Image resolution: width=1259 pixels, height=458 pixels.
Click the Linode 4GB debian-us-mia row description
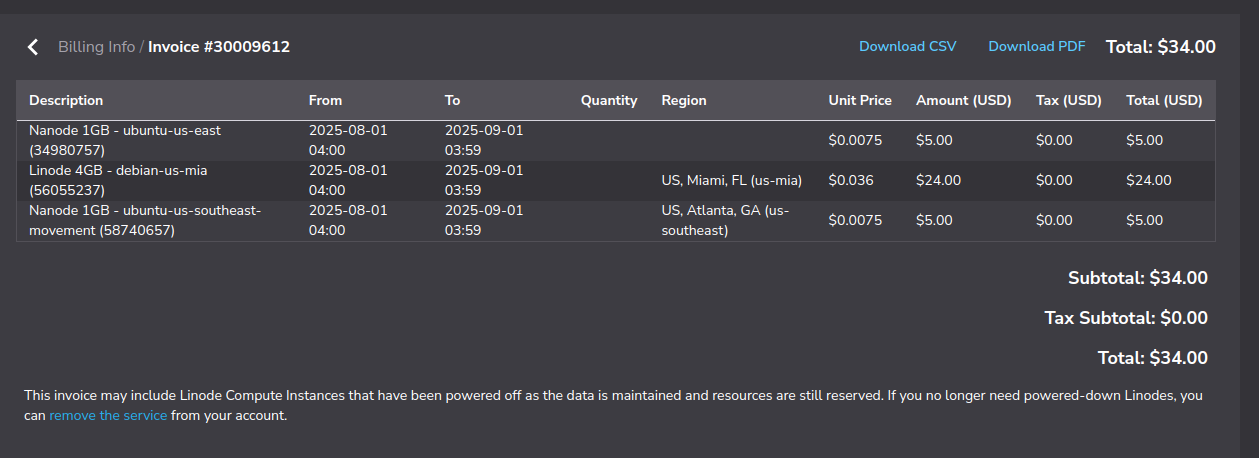118,180
